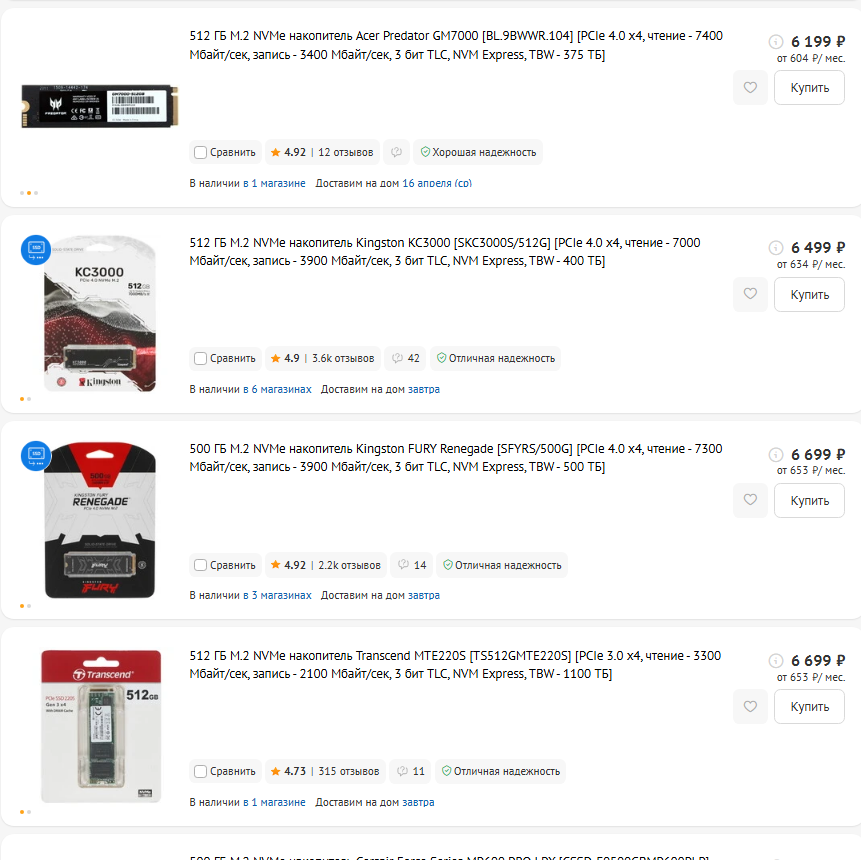Open '16 апреля (ср)' delivery date link
Viewport: 861px width, 860px height.
[x=437, y=183]
